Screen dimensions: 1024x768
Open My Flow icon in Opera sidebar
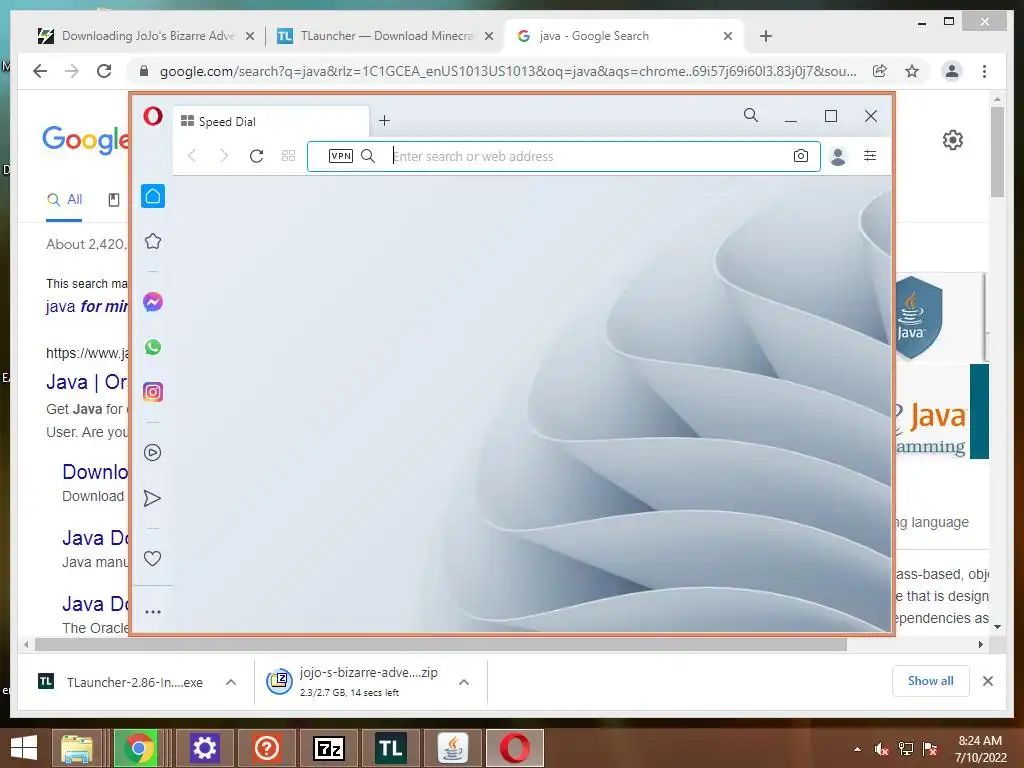coord(153,498)
